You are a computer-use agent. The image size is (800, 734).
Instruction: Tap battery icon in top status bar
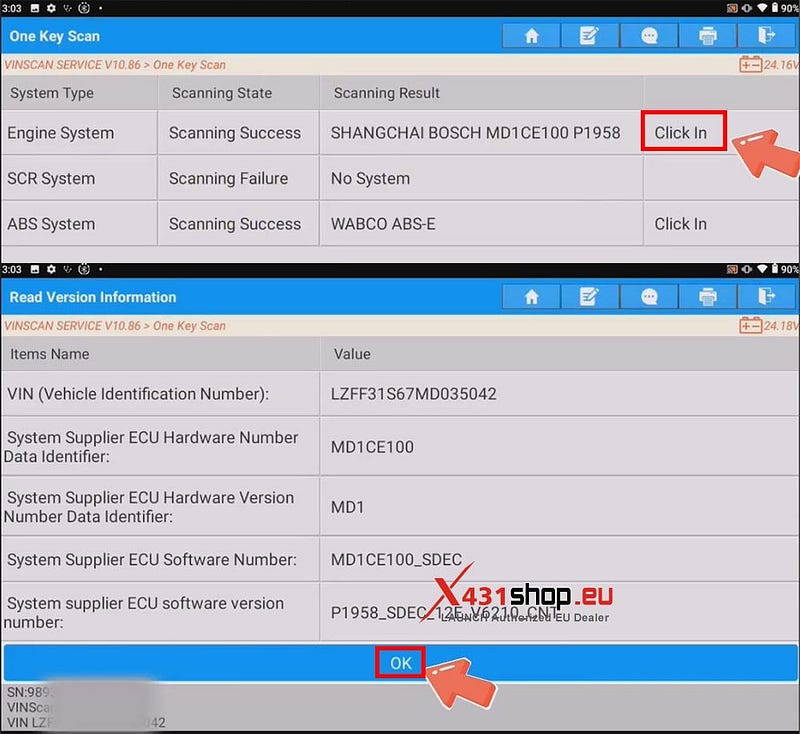click(774, 8)
